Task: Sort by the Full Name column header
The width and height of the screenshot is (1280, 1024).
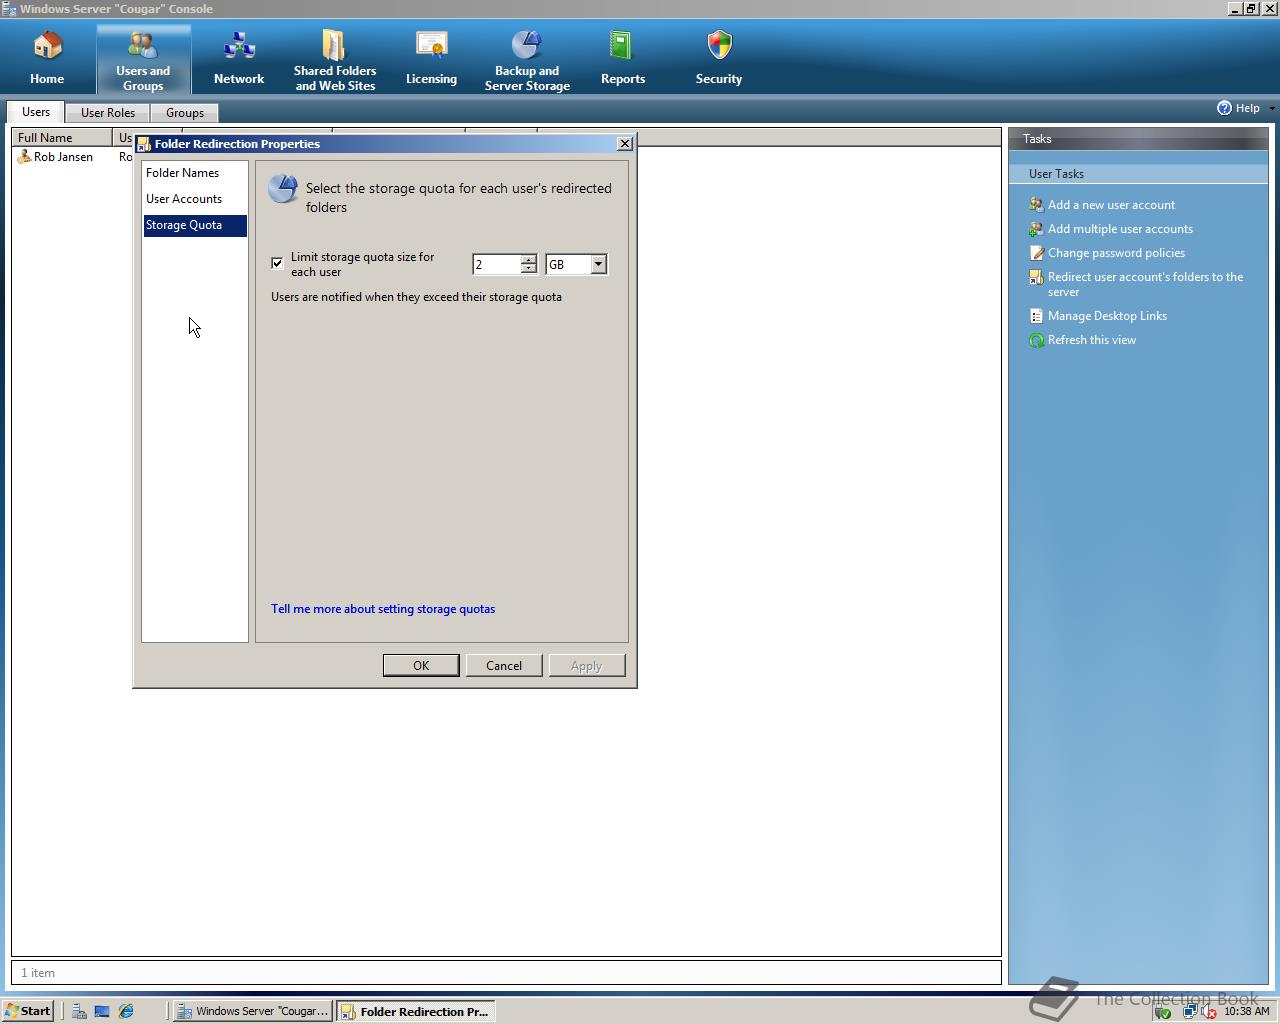Action: click(62, 137)
